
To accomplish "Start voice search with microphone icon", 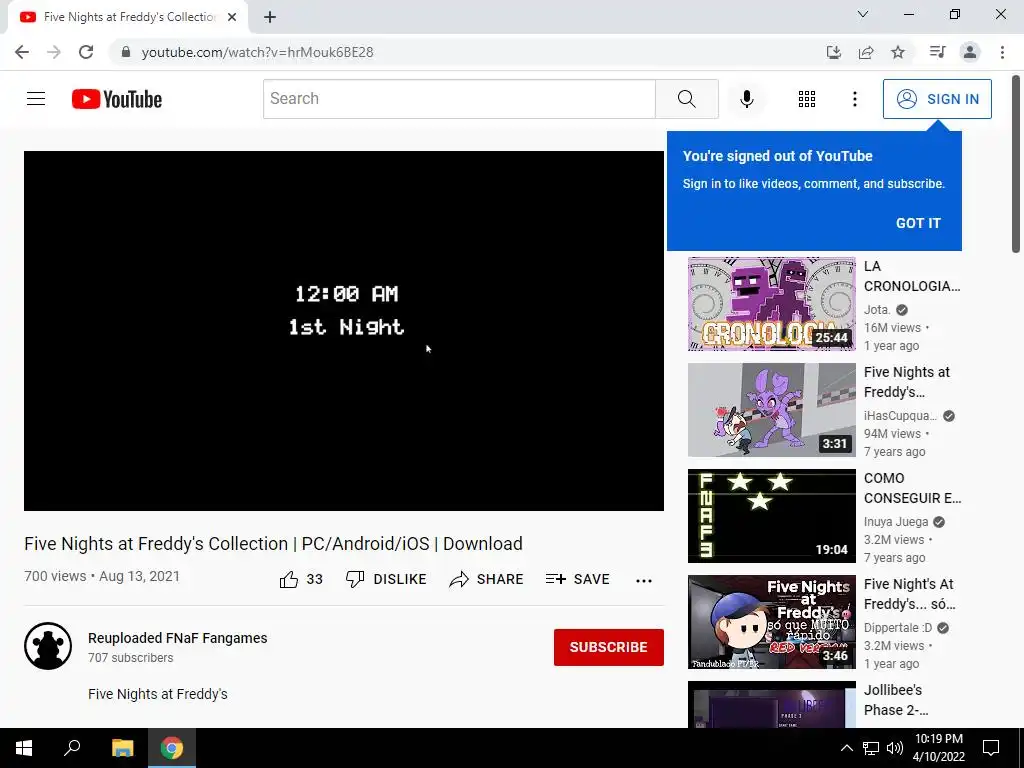I will [x=746, y=99].
